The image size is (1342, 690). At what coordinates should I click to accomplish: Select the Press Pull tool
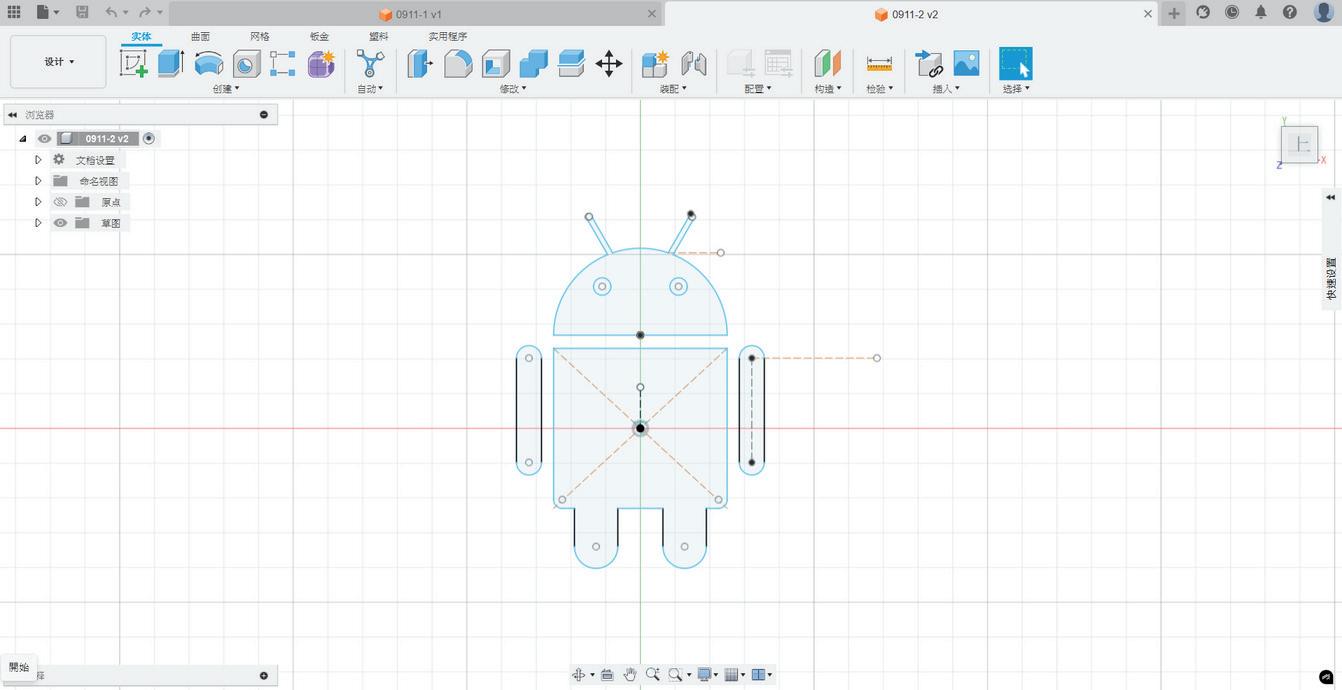click(420, 63)
